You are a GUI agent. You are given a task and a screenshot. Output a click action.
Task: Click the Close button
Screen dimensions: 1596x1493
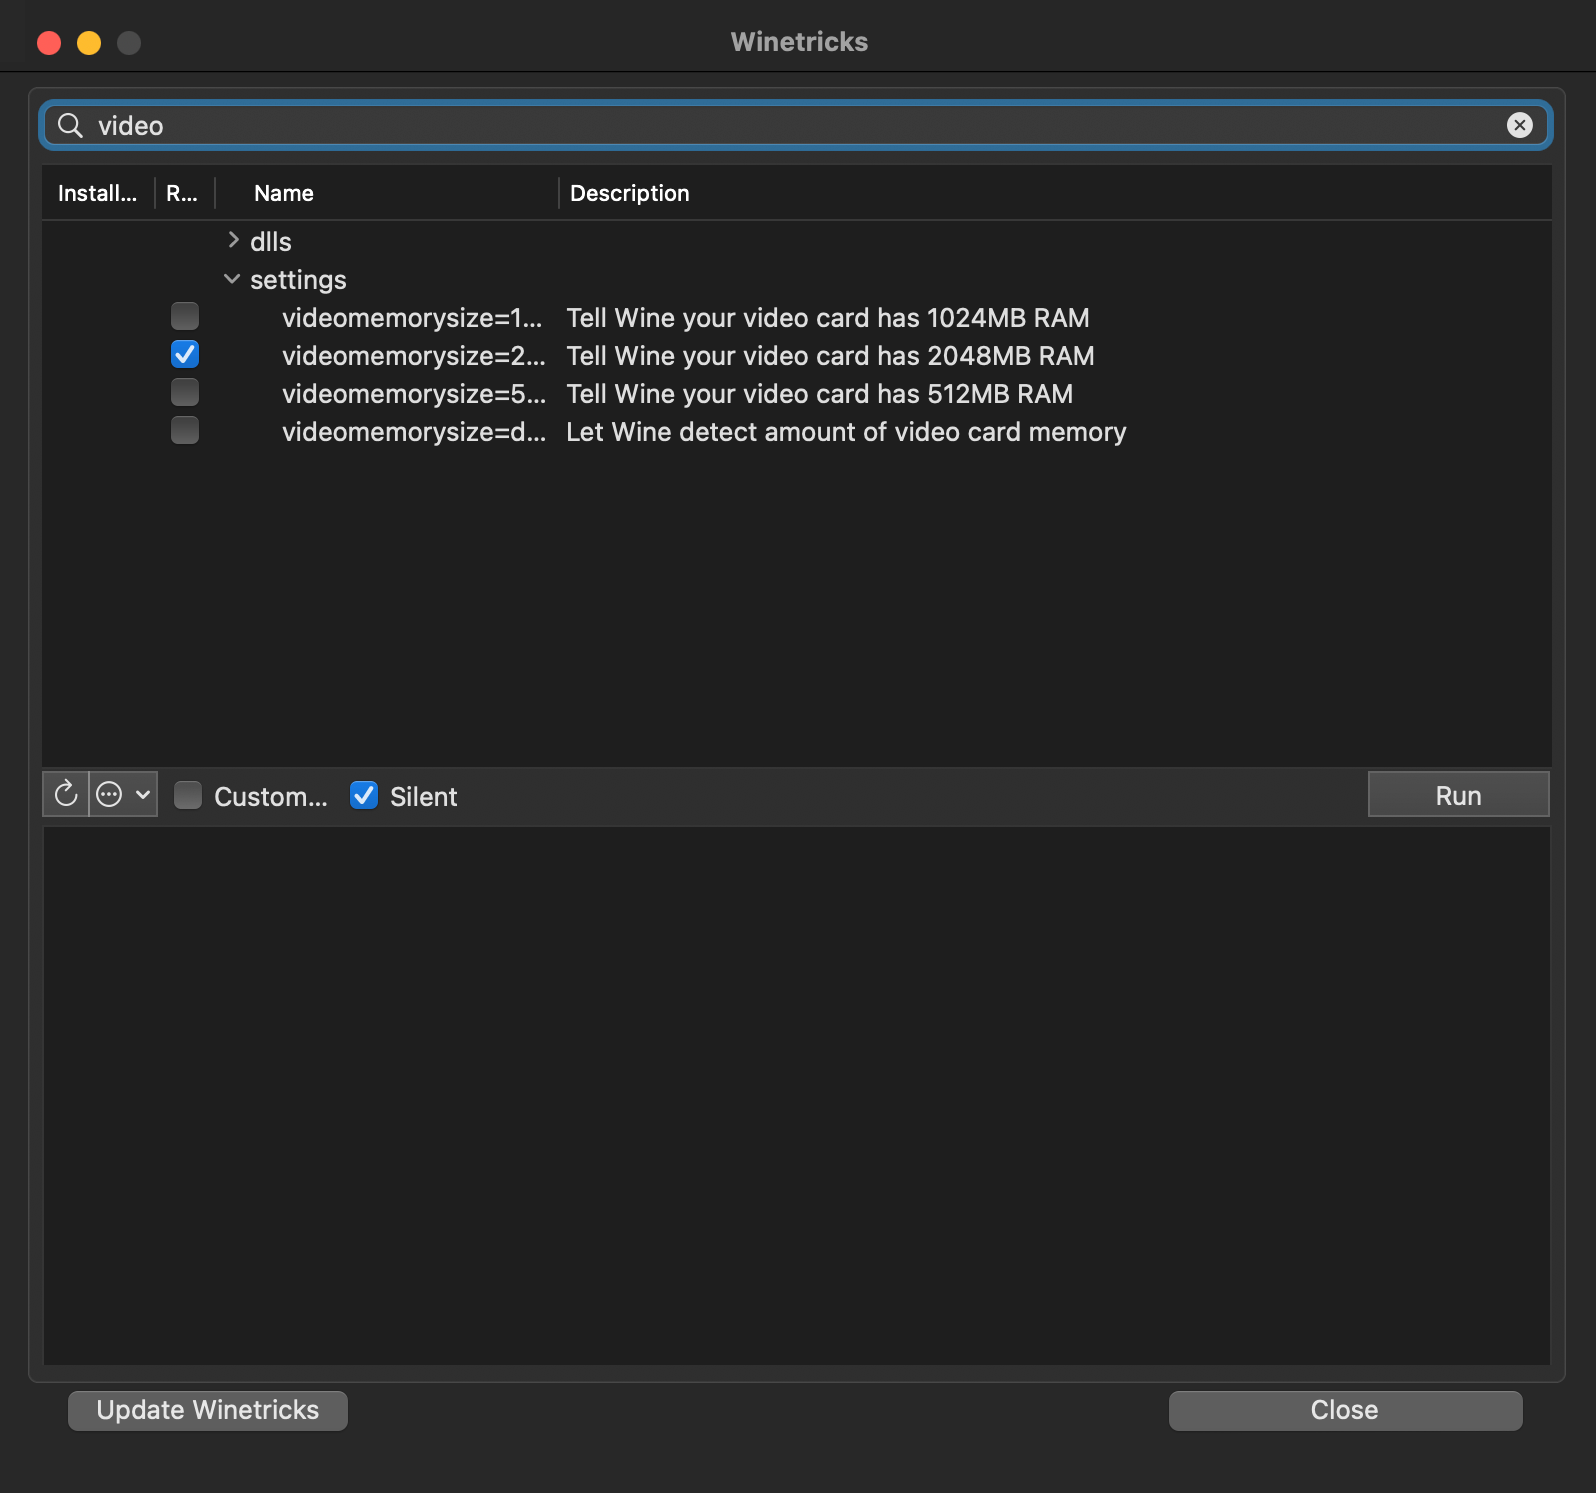(x=1345, y=1410)
